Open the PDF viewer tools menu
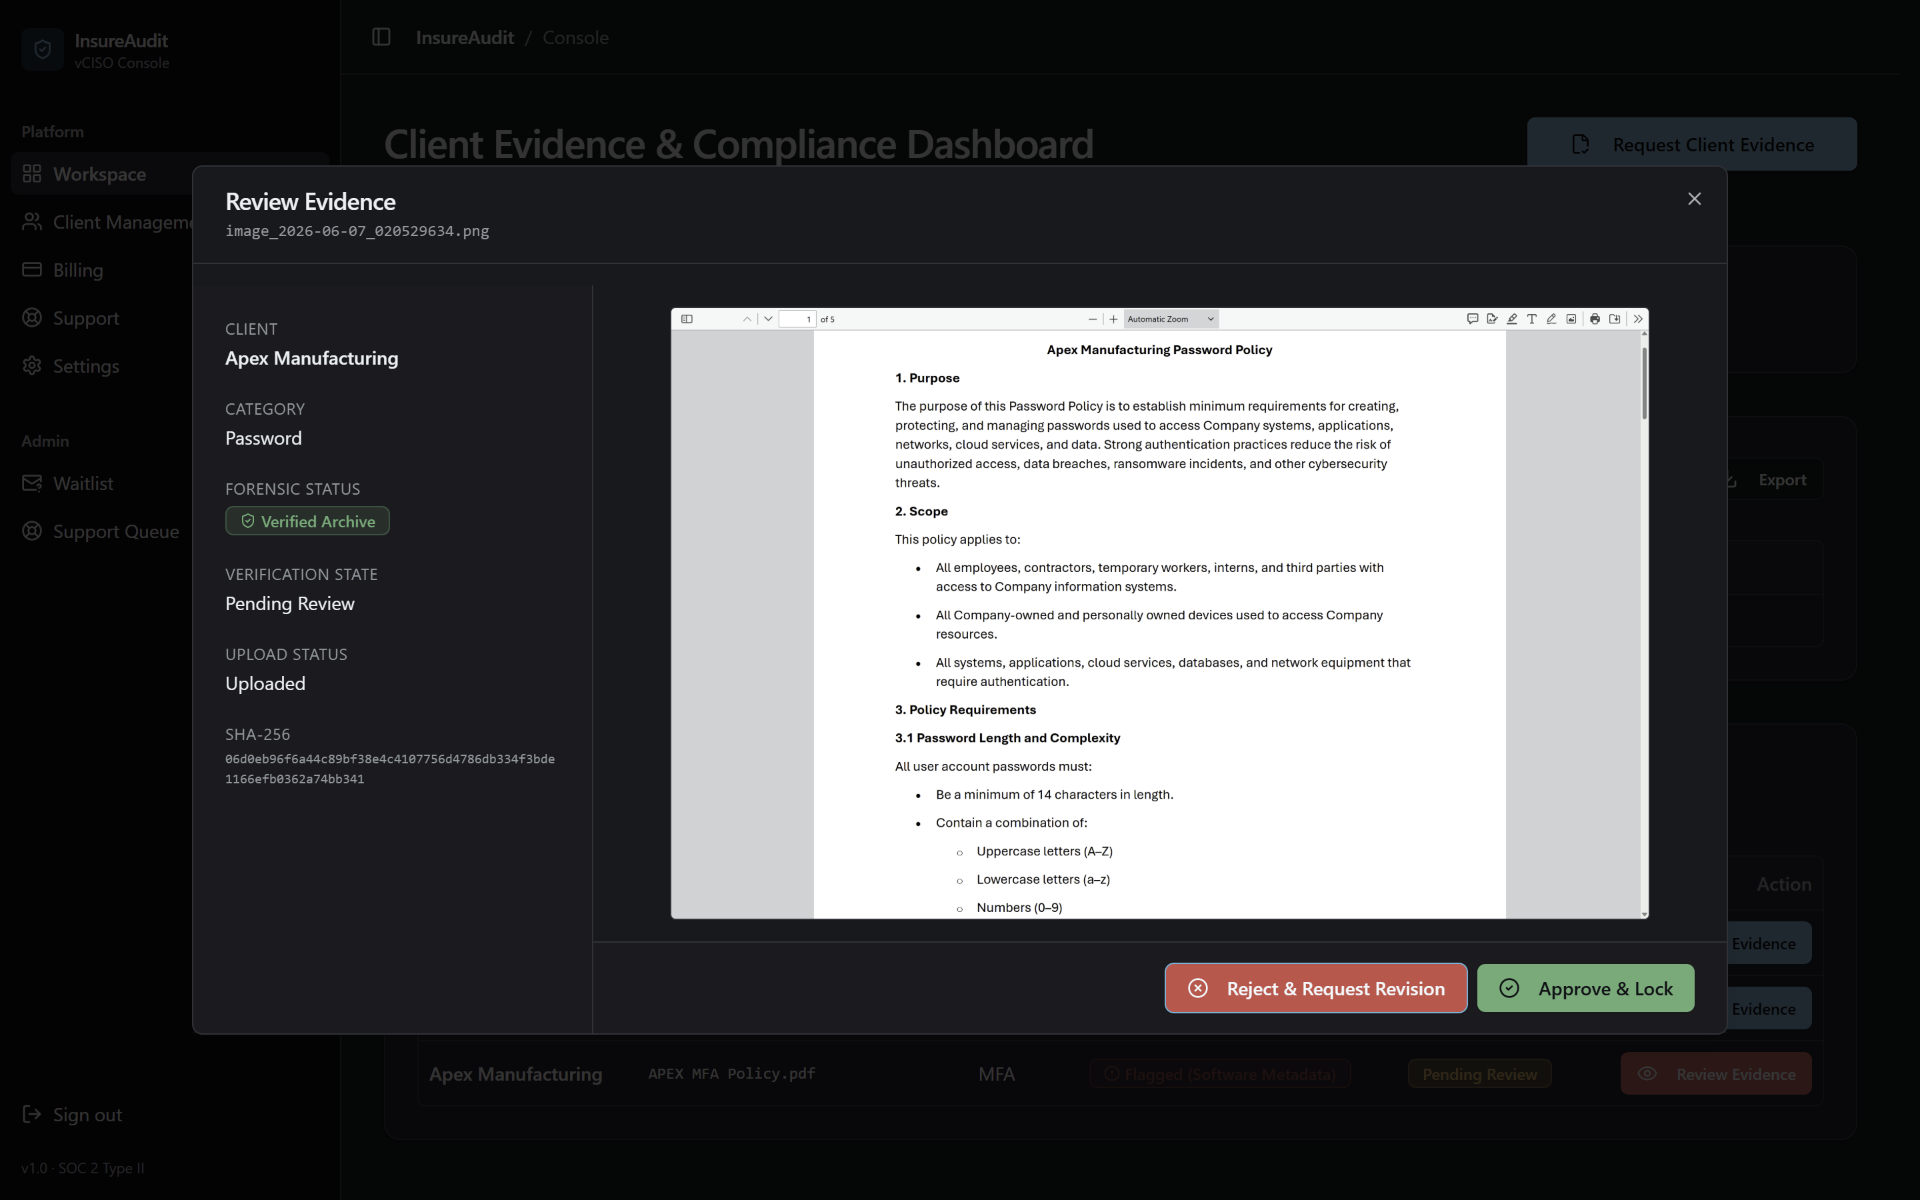This screenshot has height=1200, width=1920. pos(1638,319)
